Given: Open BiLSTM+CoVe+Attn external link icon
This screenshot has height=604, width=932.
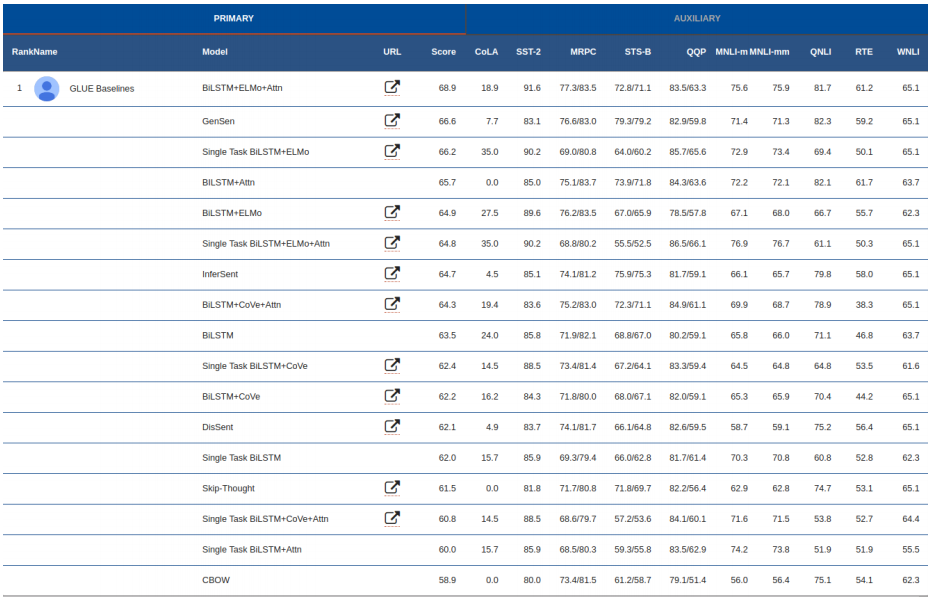Looking at the screenshot, I should tap(392, 304).
